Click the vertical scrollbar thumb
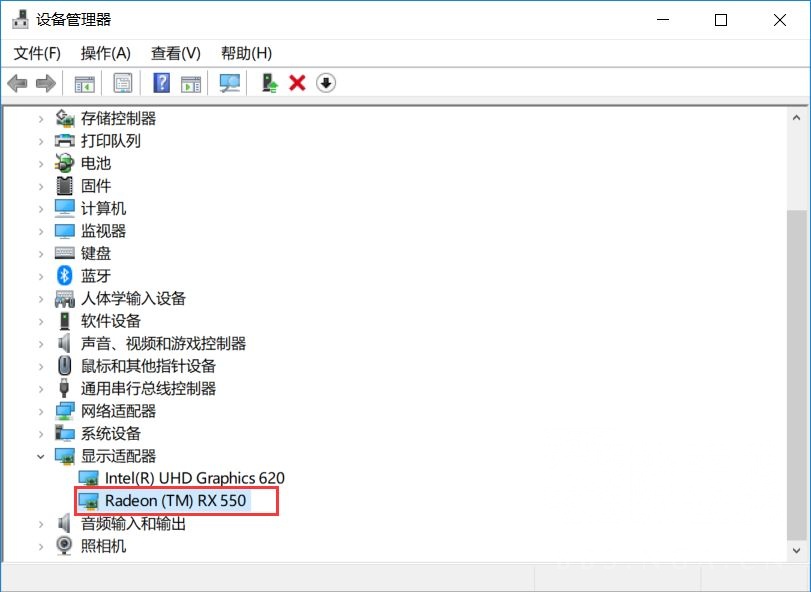Screen dimensions: 811x592 797,374
